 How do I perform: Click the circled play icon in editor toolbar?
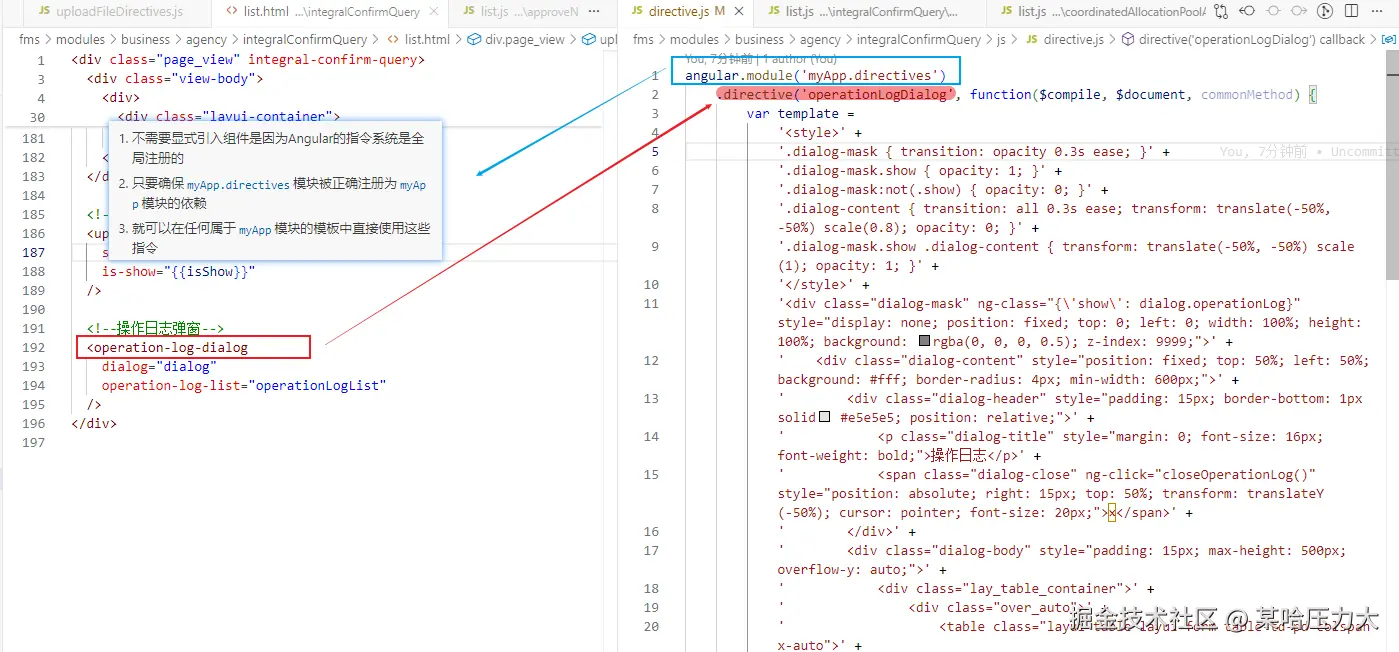coord(1325,12)
